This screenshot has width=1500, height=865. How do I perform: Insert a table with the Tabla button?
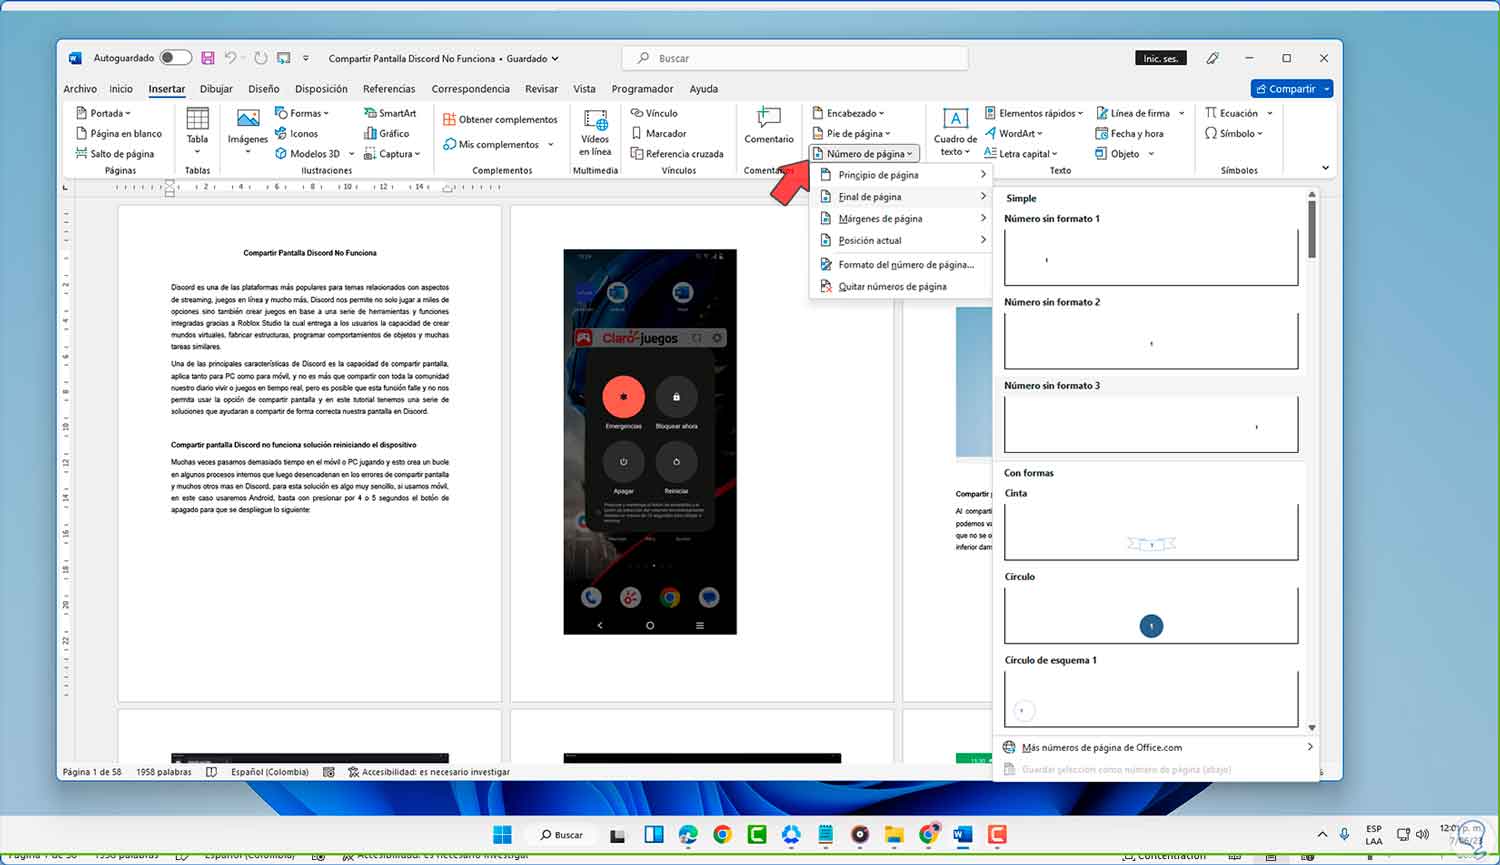[x=198, y=131]
